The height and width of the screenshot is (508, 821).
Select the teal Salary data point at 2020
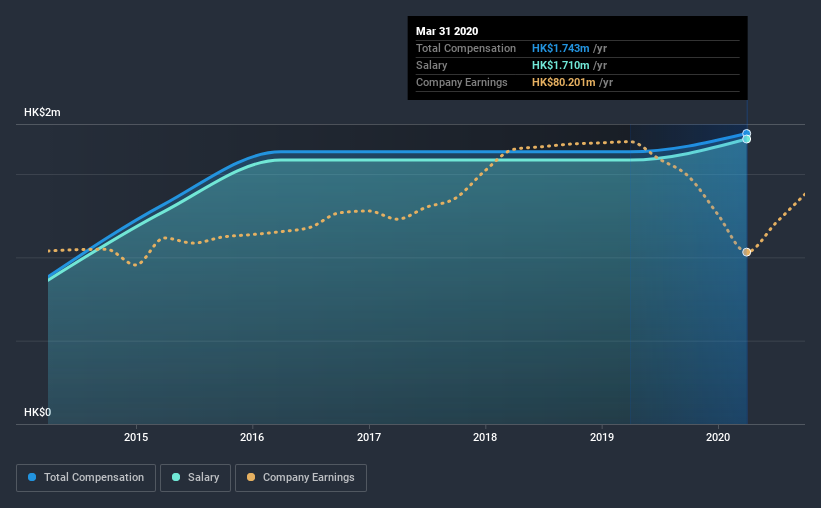point(747,139)
